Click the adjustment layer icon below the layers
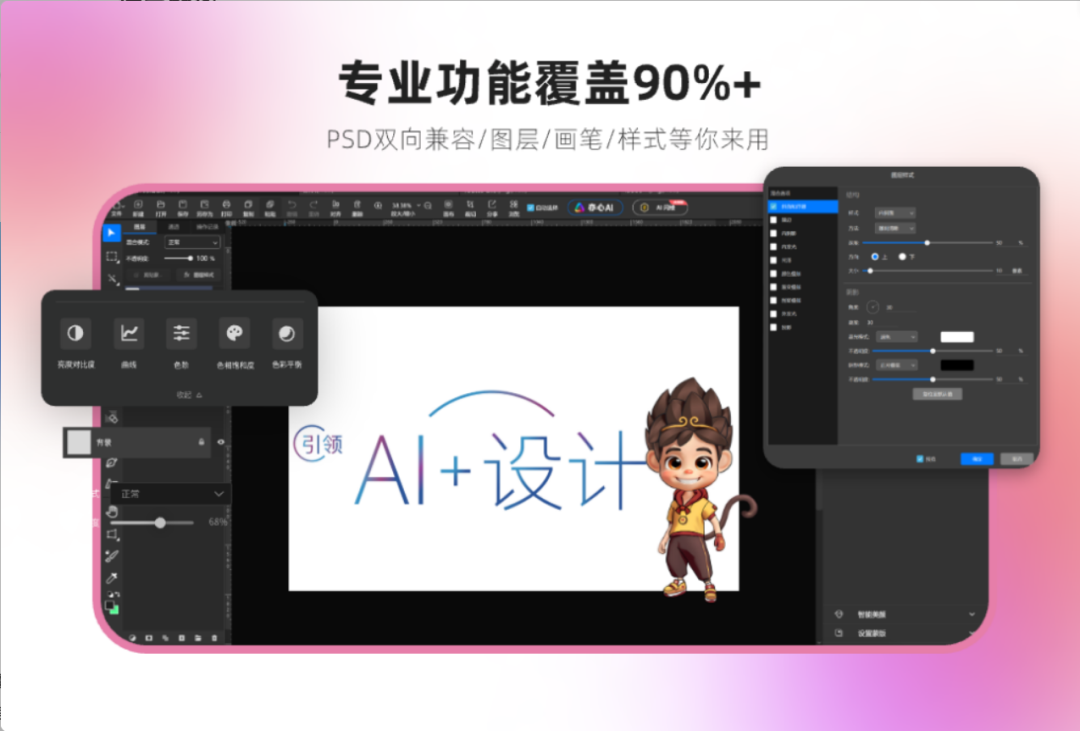This screenshot has width=1080, height=731. coord(132,638)
